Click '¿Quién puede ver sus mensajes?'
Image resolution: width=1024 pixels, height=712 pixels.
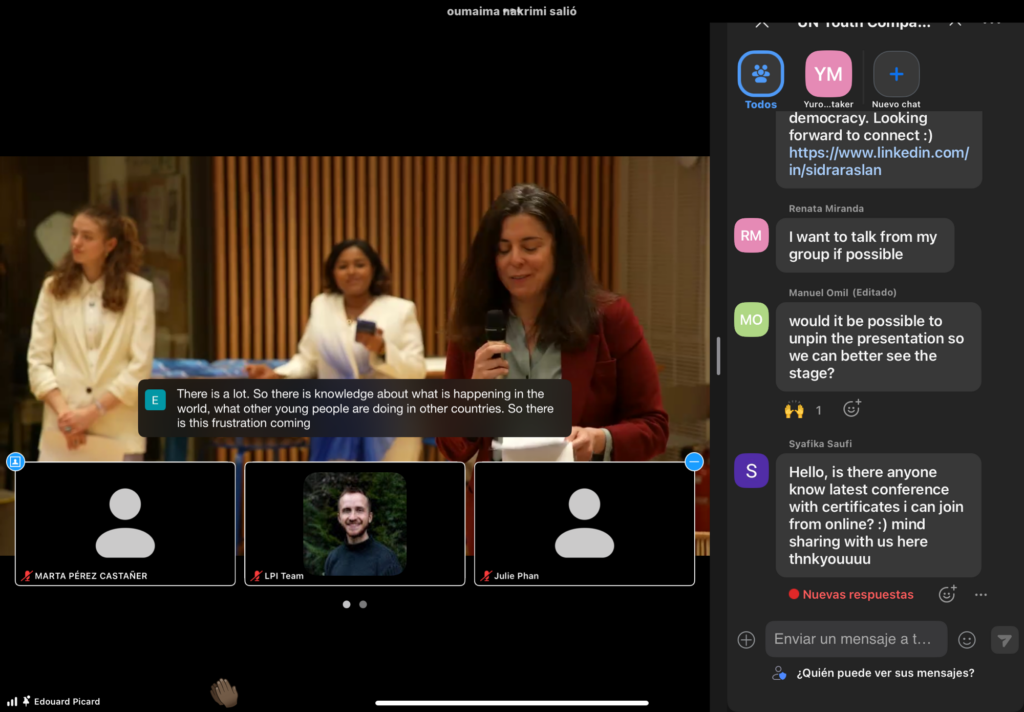(x=885, y=673)
